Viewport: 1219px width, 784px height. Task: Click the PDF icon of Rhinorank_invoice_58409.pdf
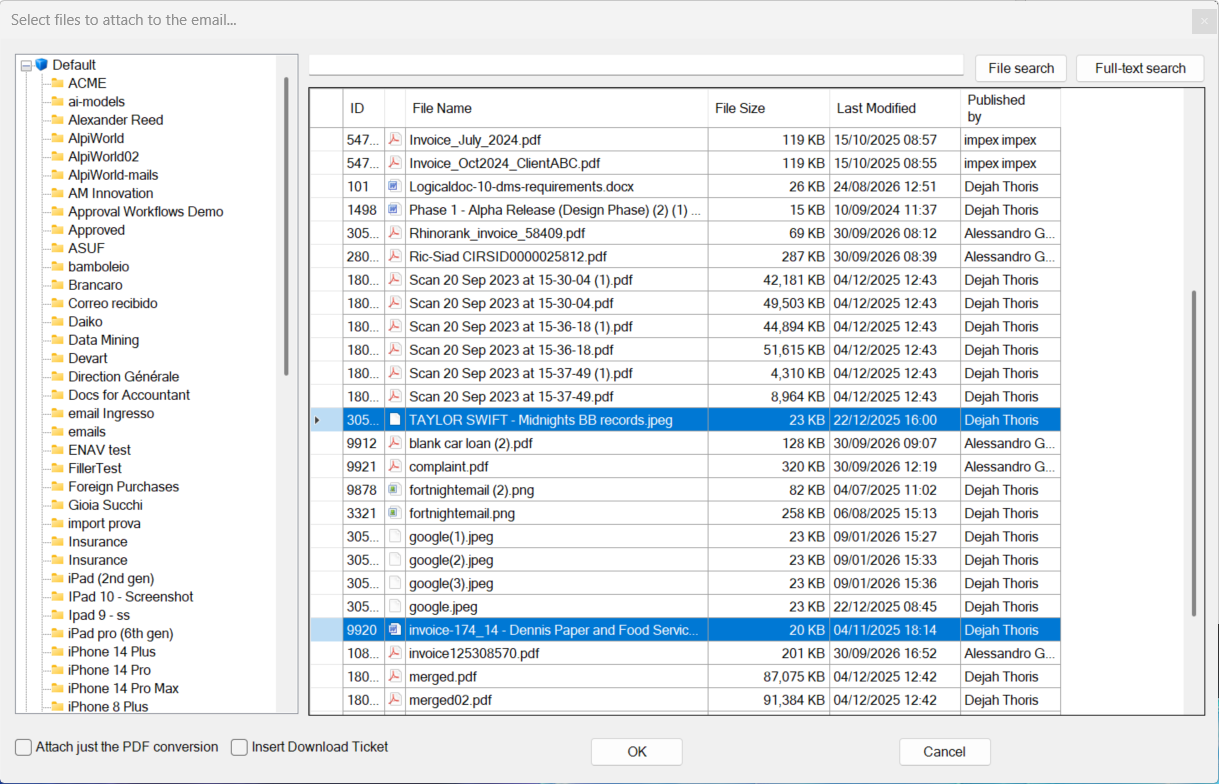tap(394, 233)
